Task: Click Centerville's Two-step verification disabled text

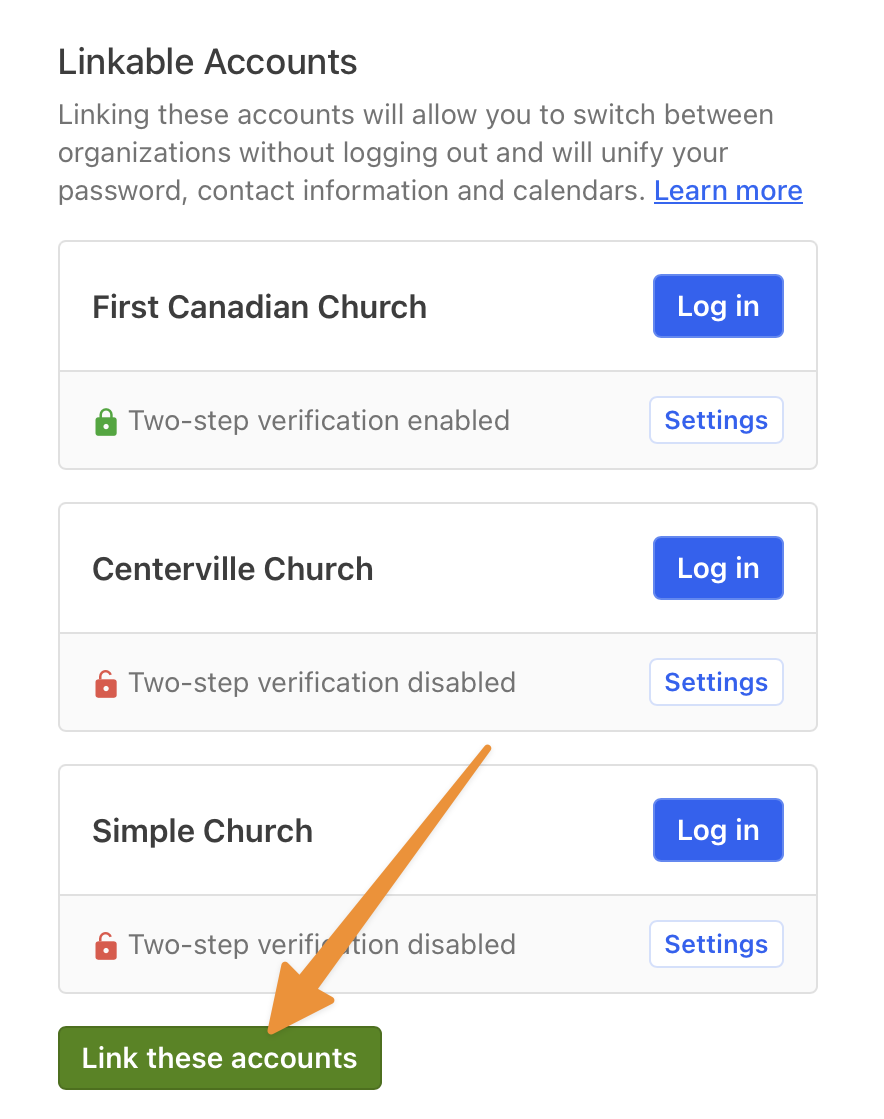Action: [322, 682]
